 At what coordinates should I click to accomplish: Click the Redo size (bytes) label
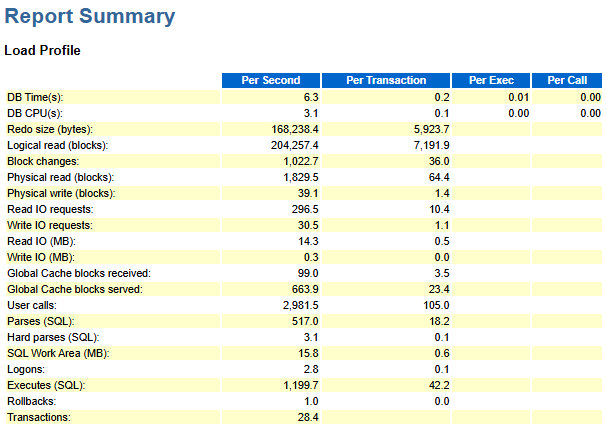click(49, 129)
